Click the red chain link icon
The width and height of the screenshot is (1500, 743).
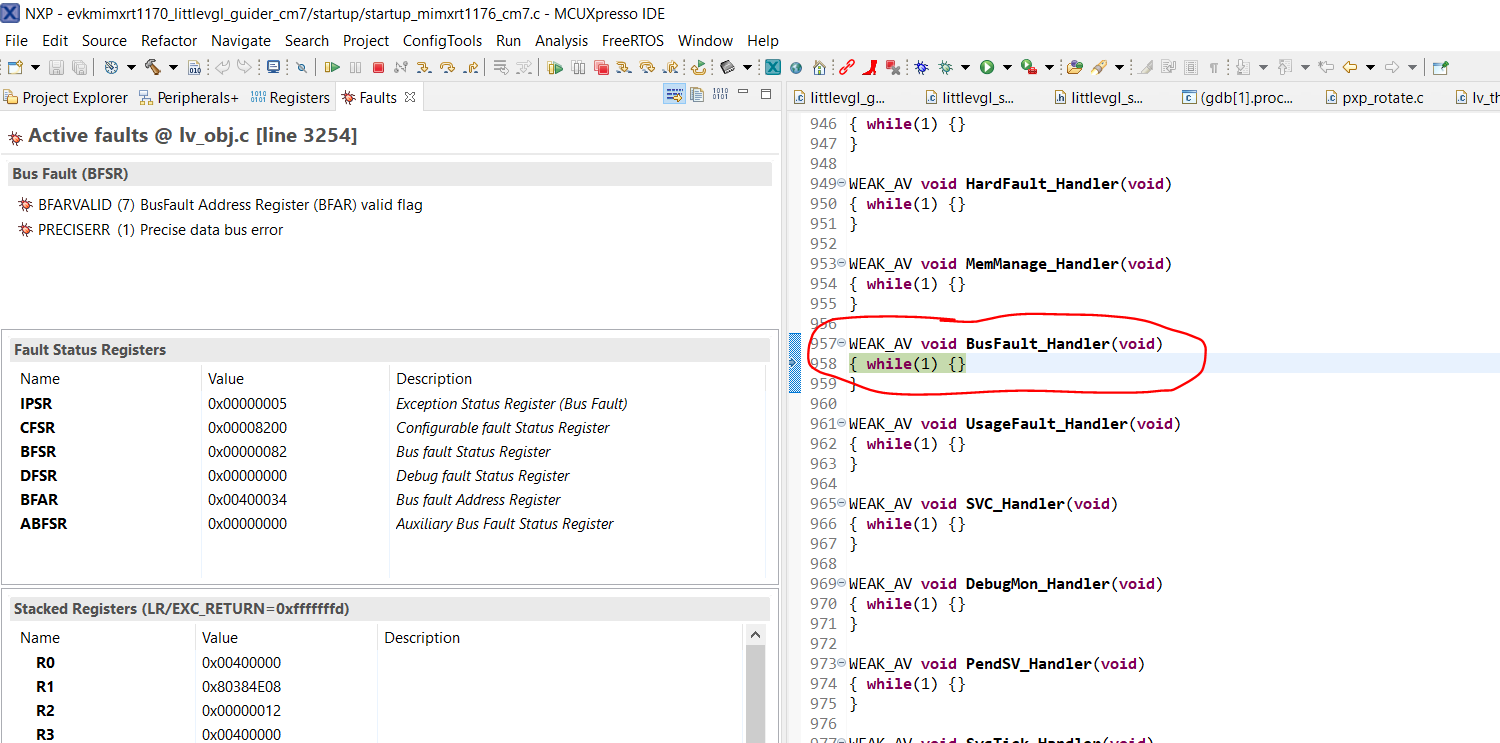point(846,67)
